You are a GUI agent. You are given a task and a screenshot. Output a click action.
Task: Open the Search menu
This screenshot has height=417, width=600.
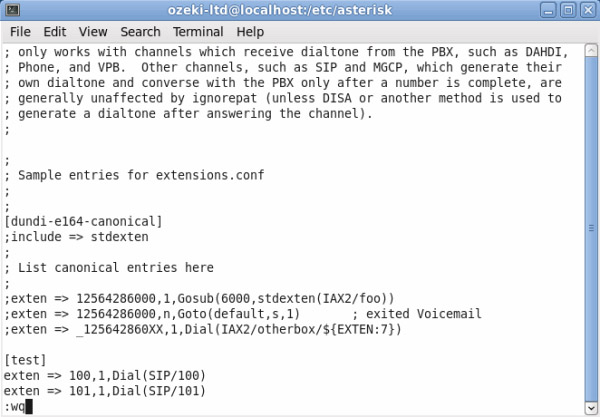coord(140,32)
